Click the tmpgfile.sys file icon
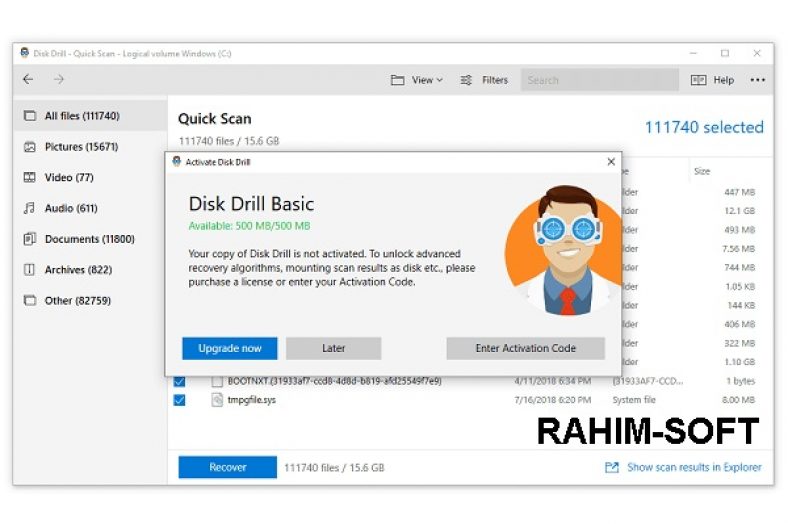This screenshot has height=524, width=788. click(217, 400)
